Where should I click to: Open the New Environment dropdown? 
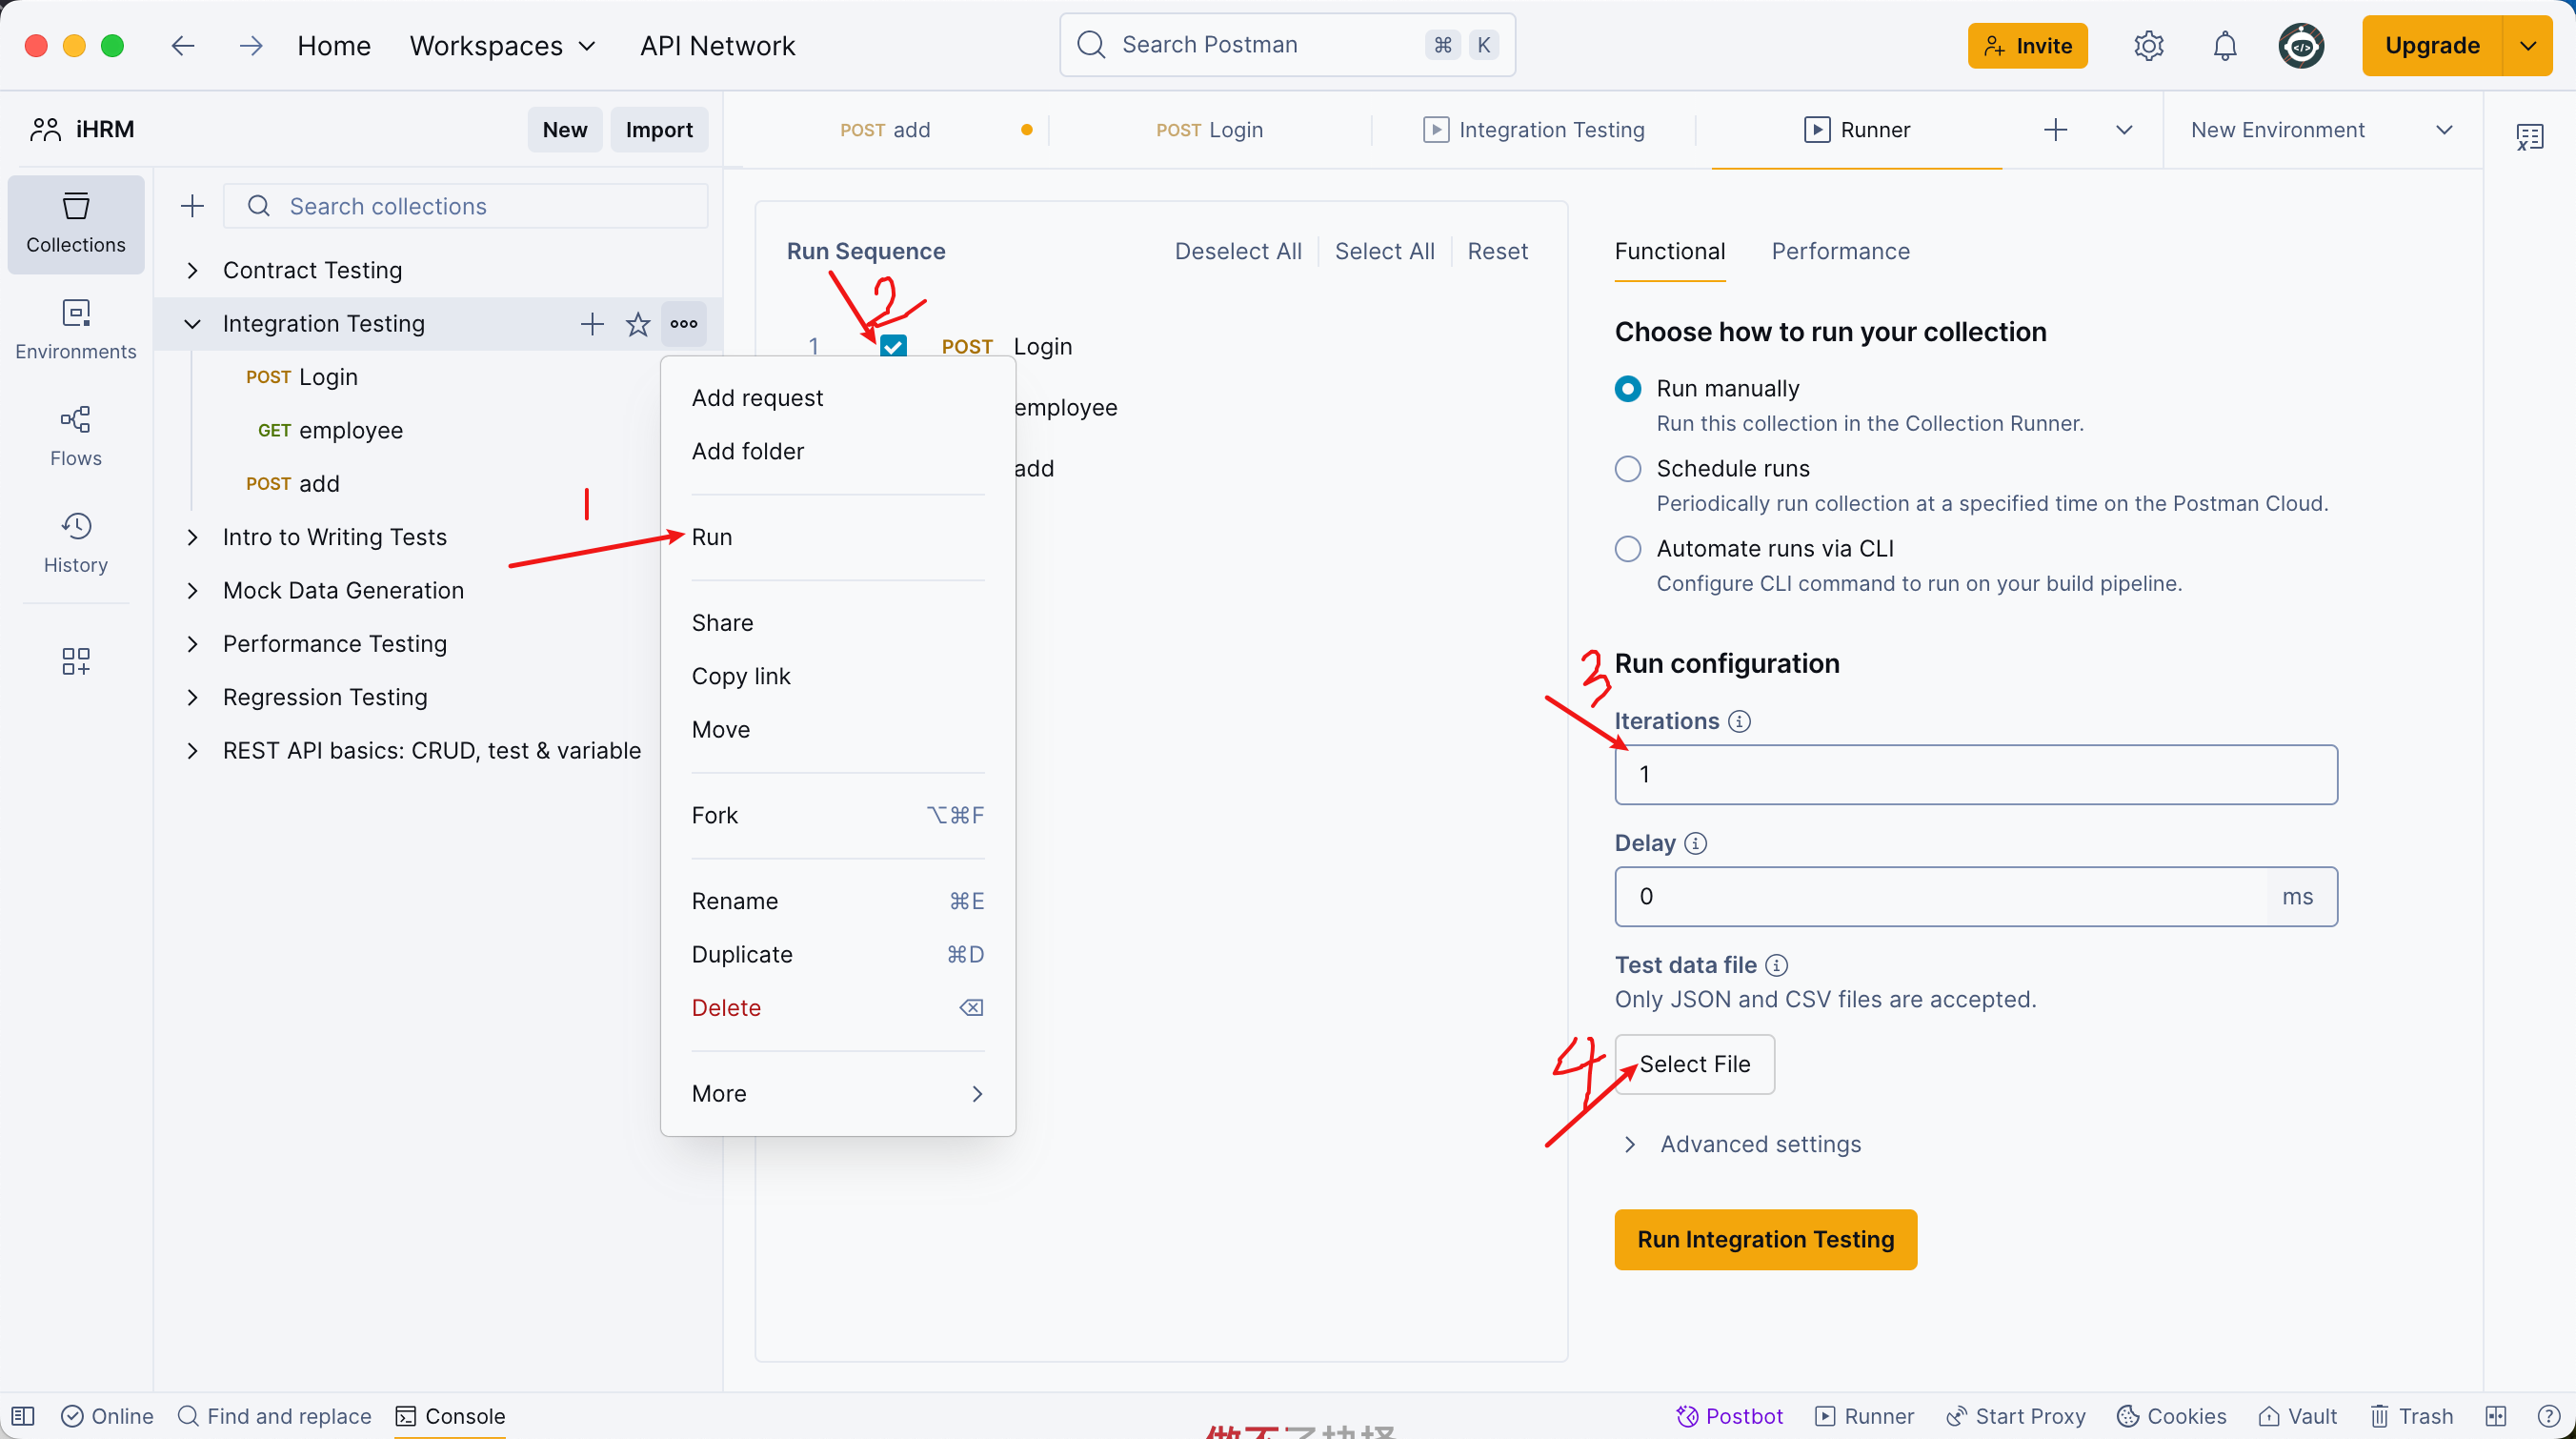tap(2321, 130)
